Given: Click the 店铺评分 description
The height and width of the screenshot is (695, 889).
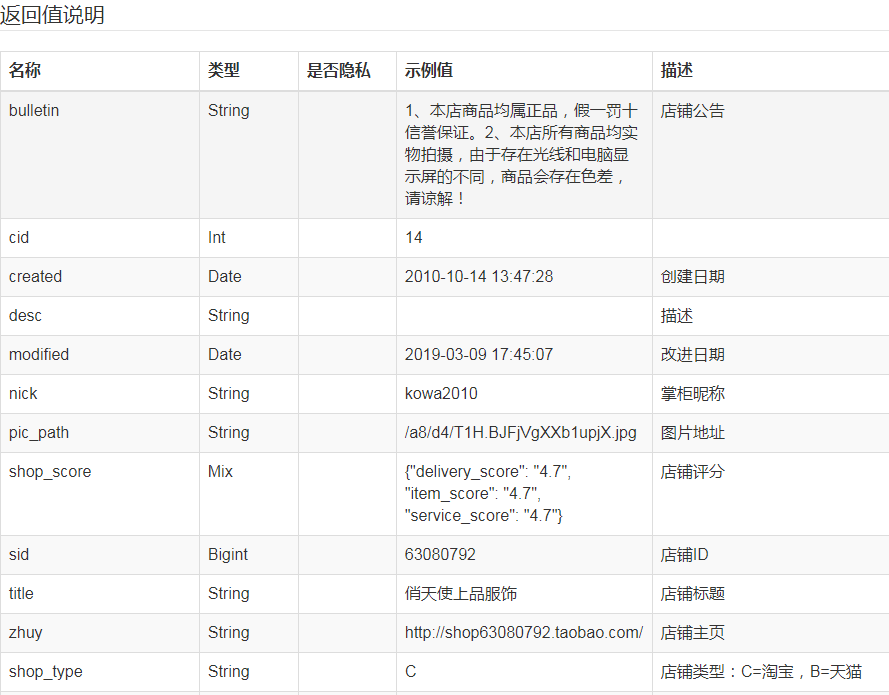Looking at the screenshot, I should pyautogui.click(x=693, y=472).
